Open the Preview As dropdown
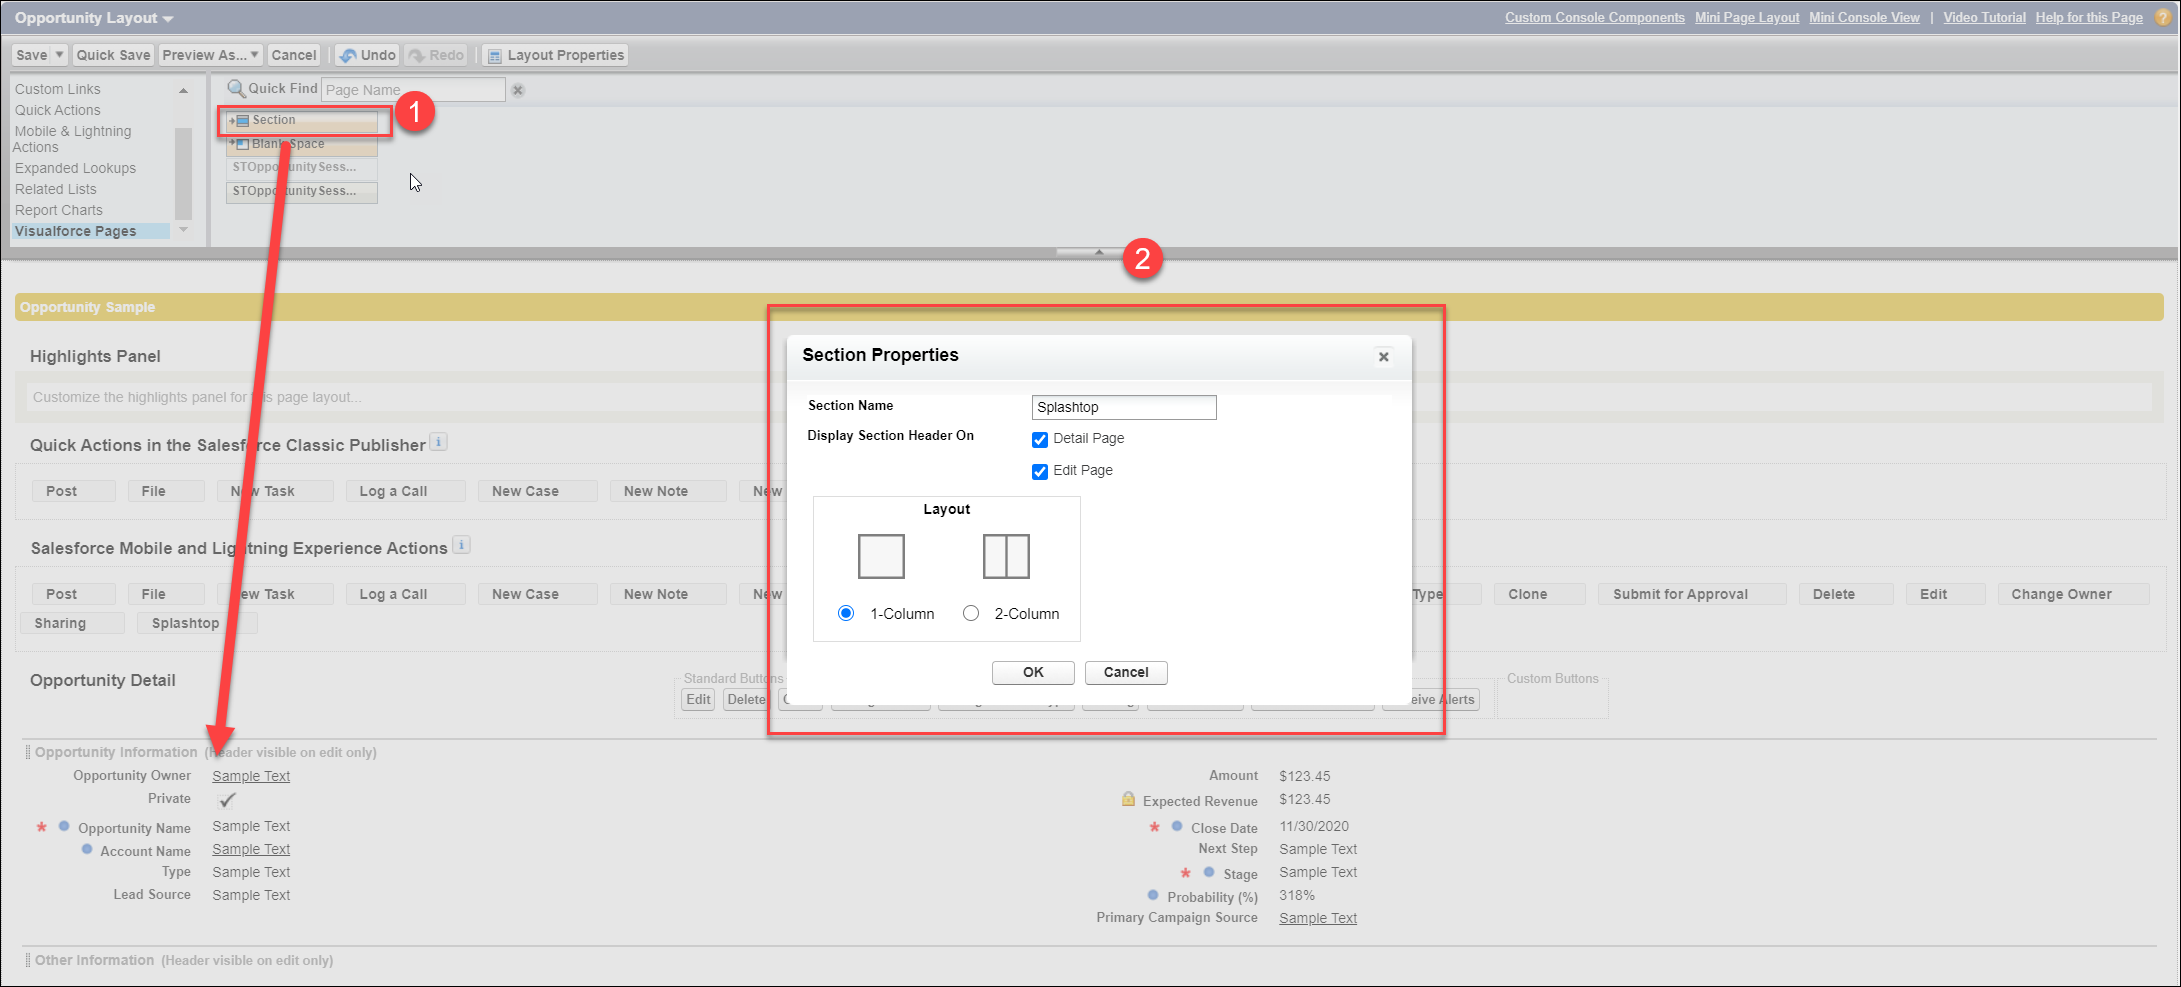 point(211,55)
